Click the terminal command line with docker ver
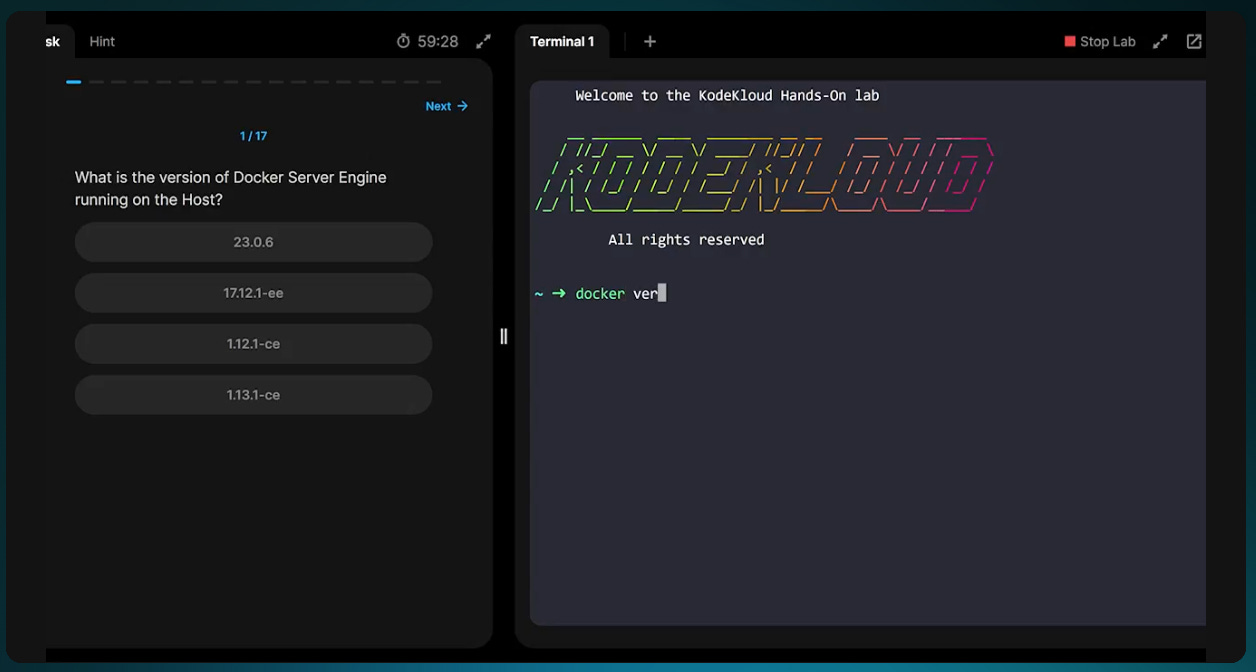The image size is (1256, 672). click(600, 293)
